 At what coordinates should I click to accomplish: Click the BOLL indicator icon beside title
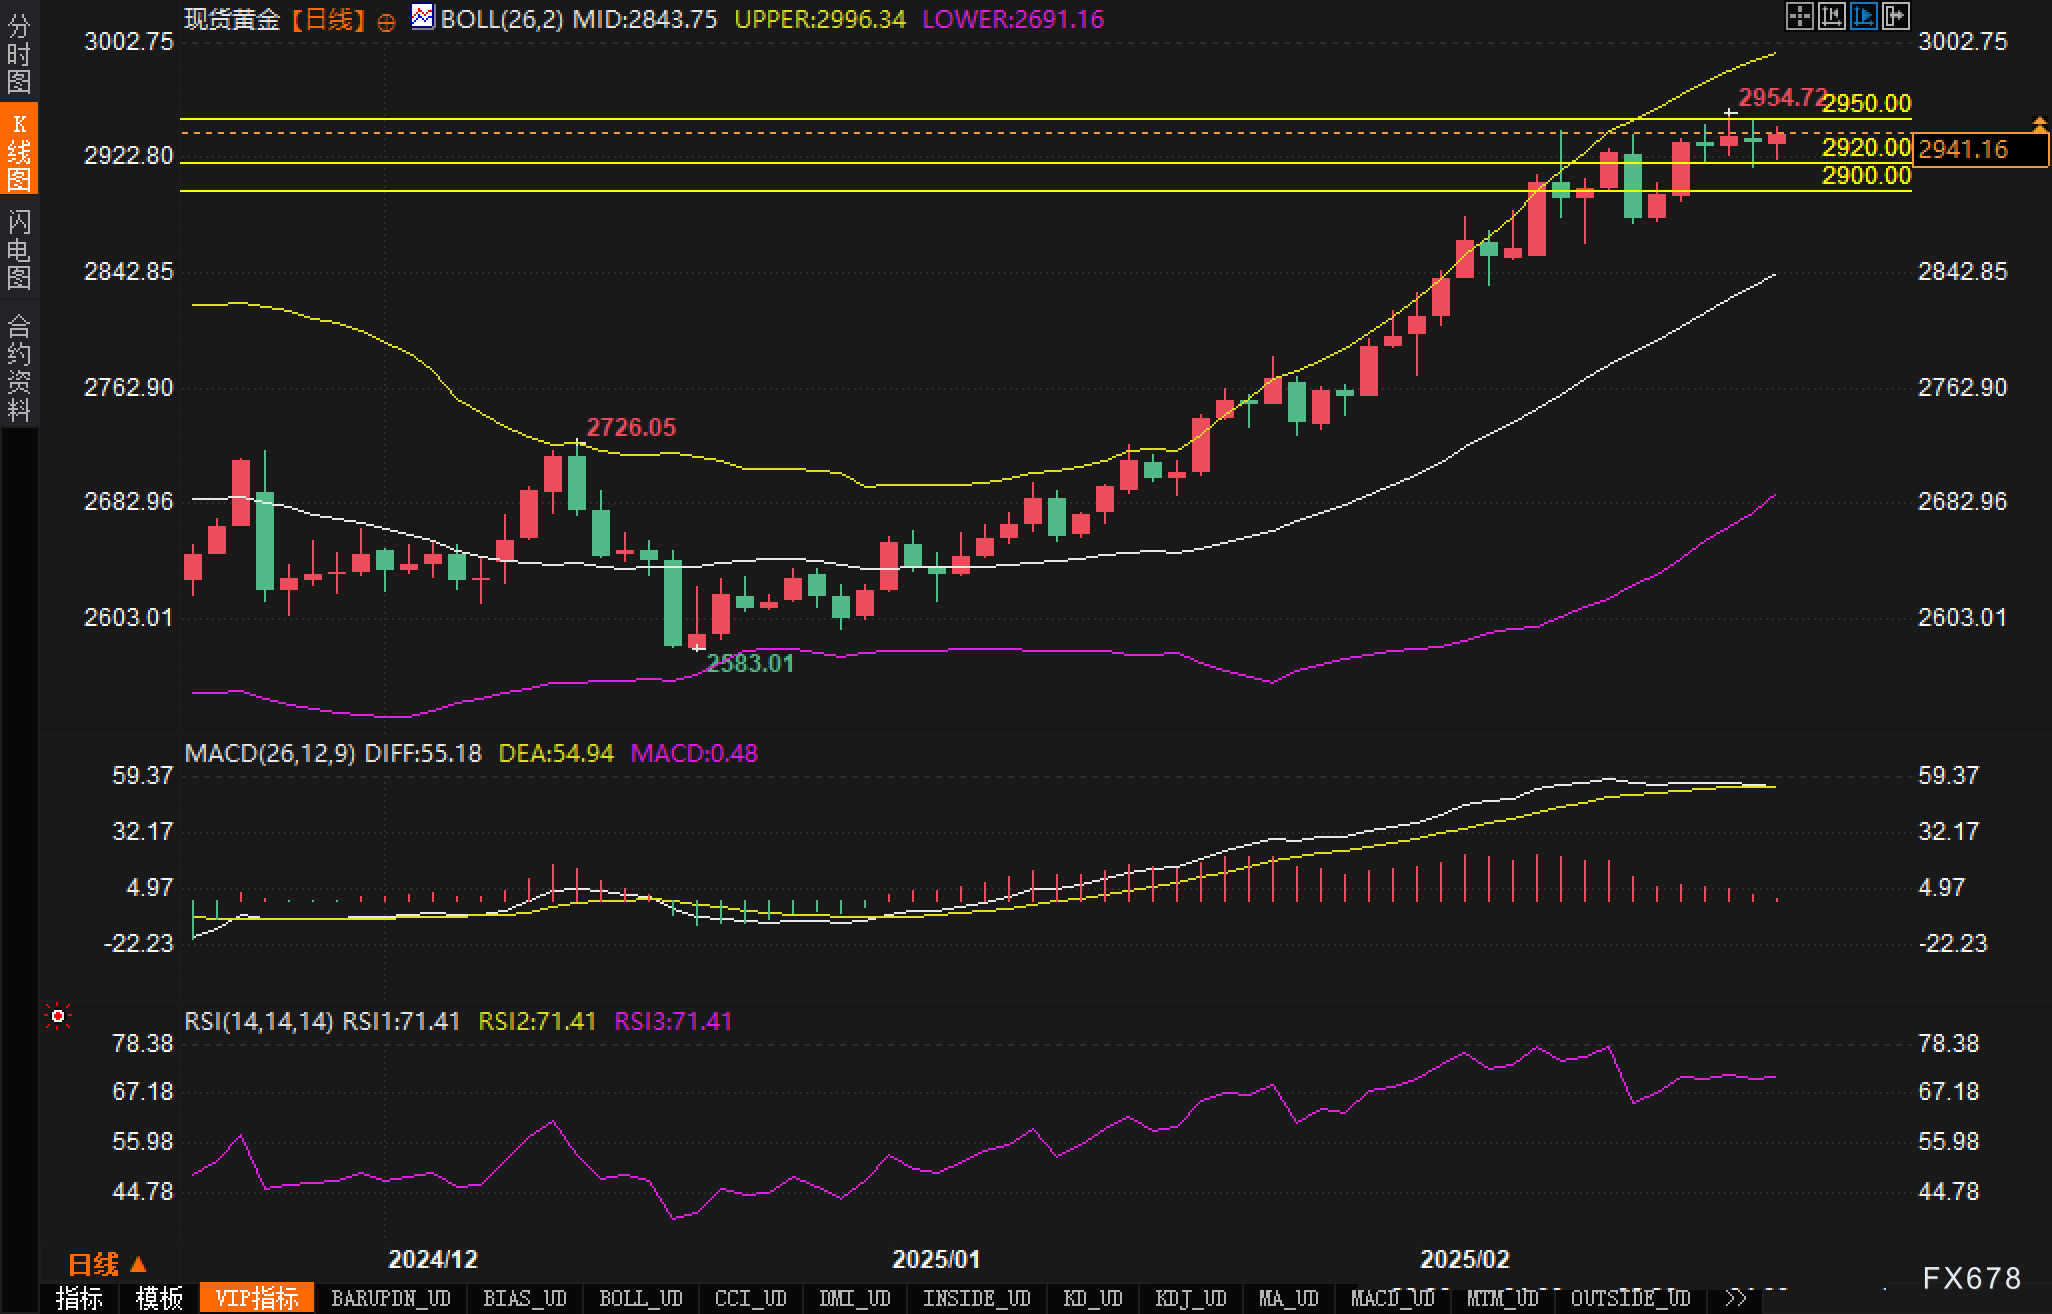[x=423, y=17]
